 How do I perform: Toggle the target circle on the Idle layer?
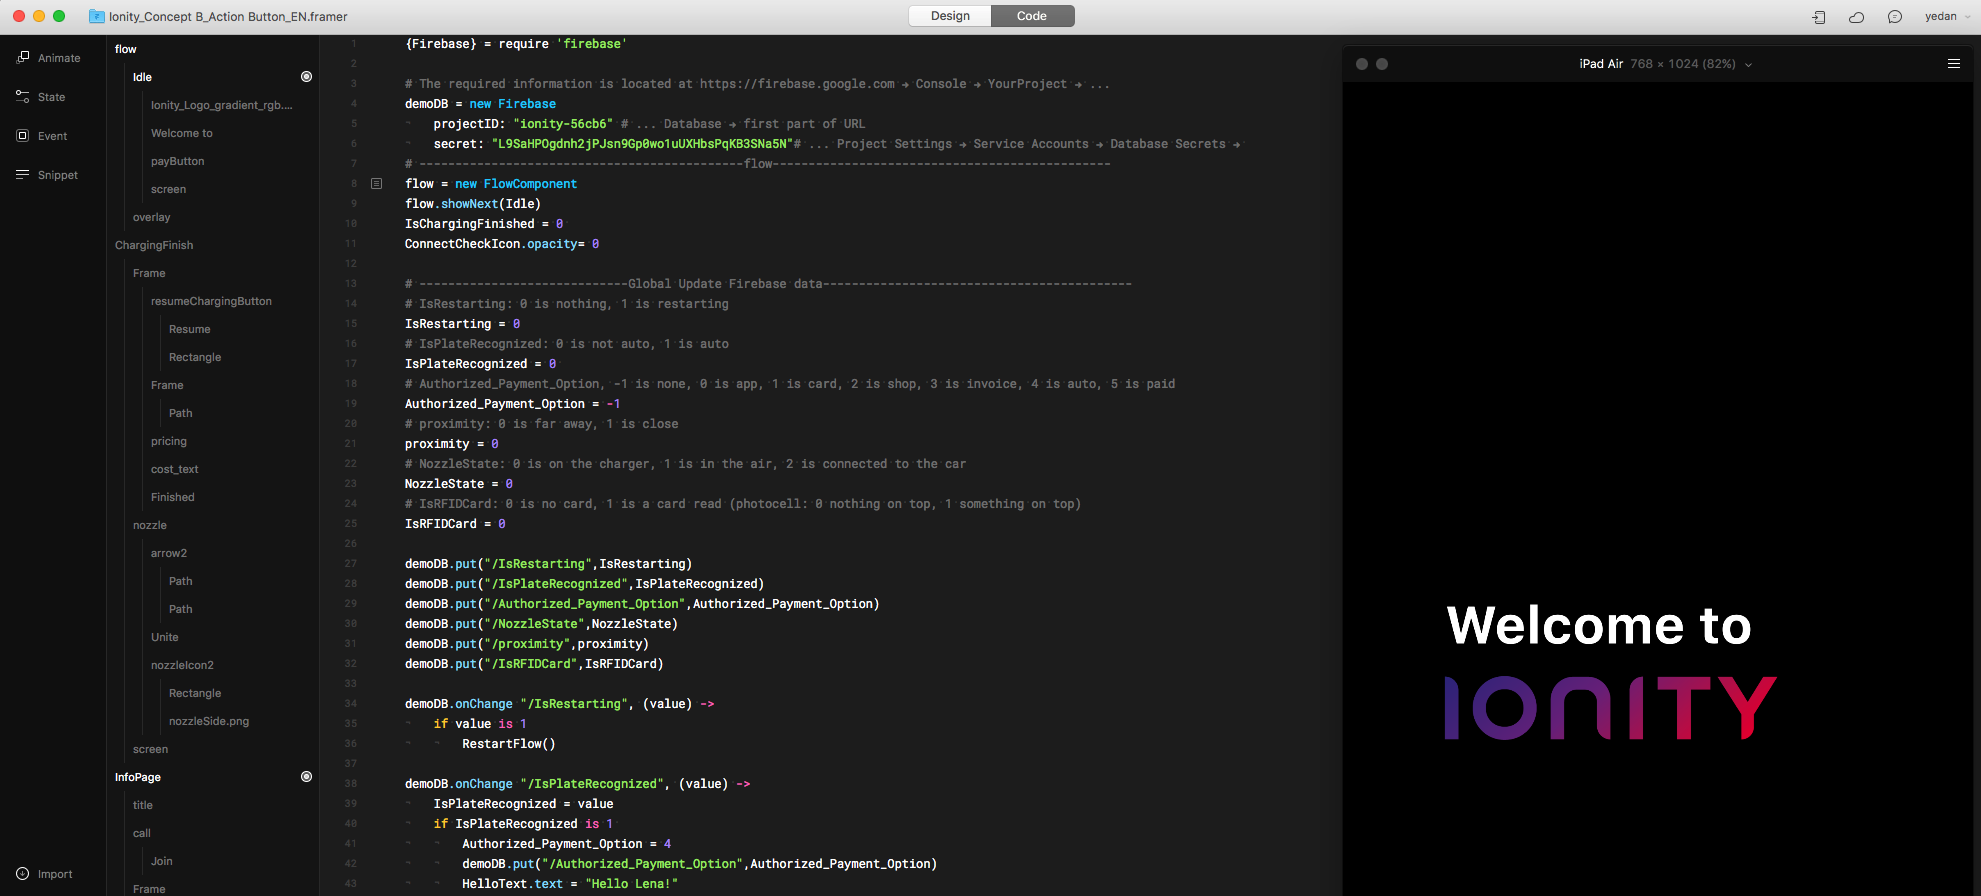tap(307, 77)
